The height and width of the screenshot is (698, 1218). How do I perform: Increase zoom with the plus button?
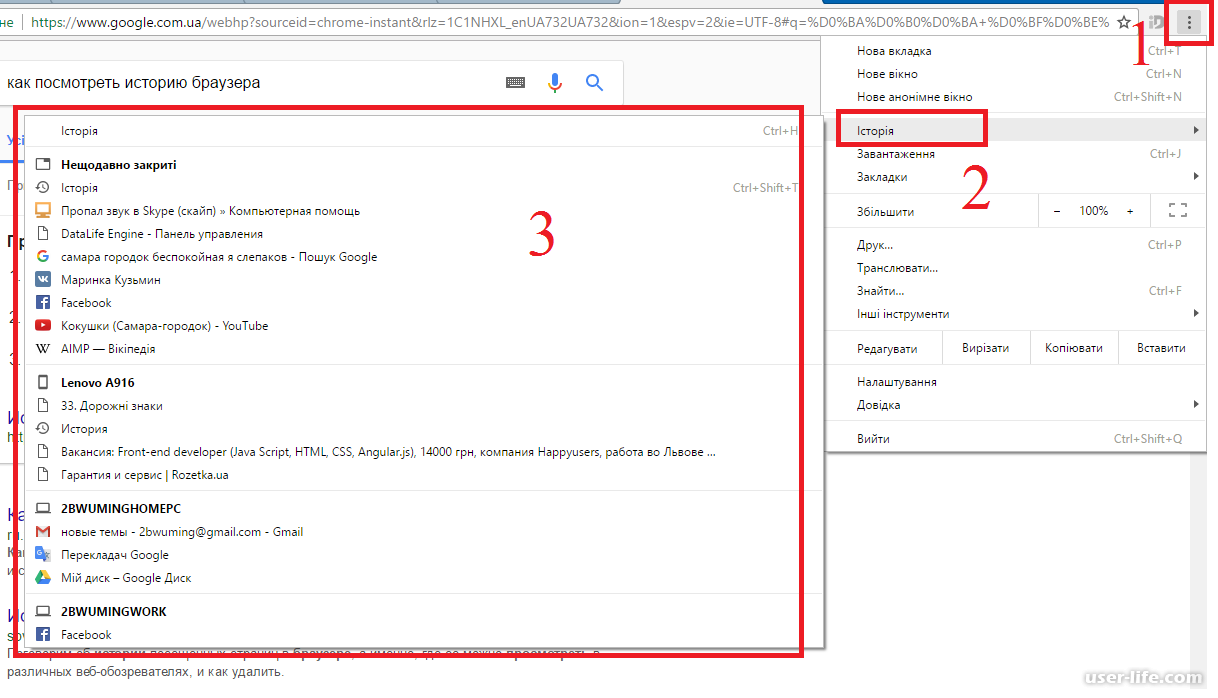pos(1130,211)
